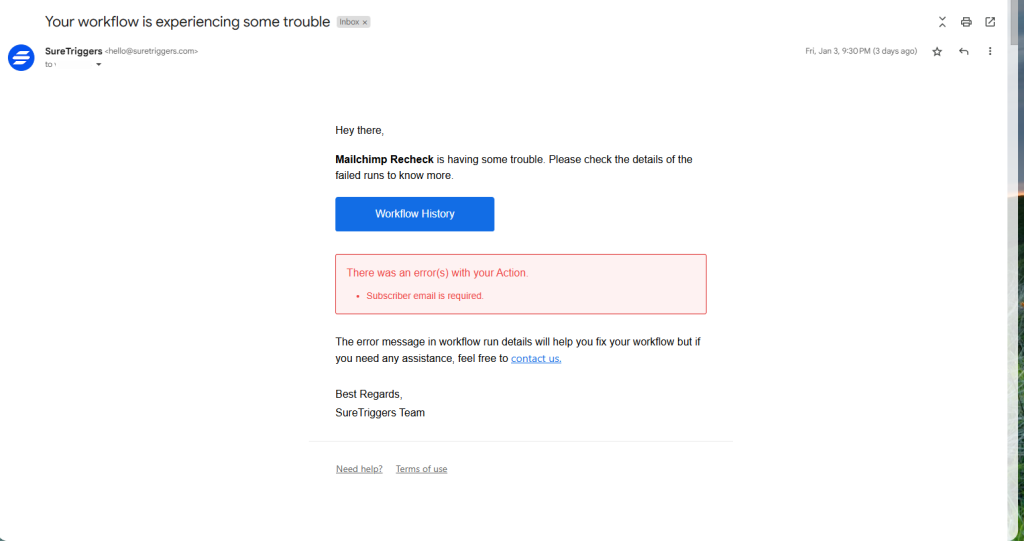Image resolution: width=1024 pixels, height=541 pixels.
Task: Open the three-dot More options menu
Action: [x=990, y=51]
